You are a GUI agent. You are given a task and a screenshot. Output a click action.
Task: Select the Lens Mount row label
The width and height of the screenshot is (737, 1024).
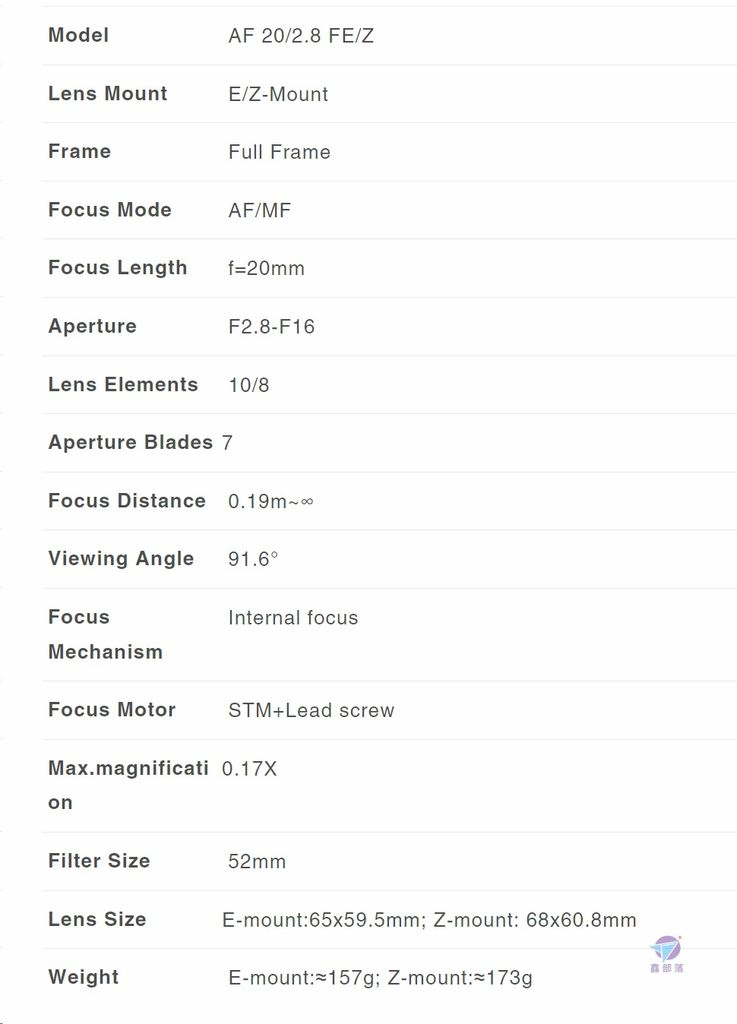[108, 93]
